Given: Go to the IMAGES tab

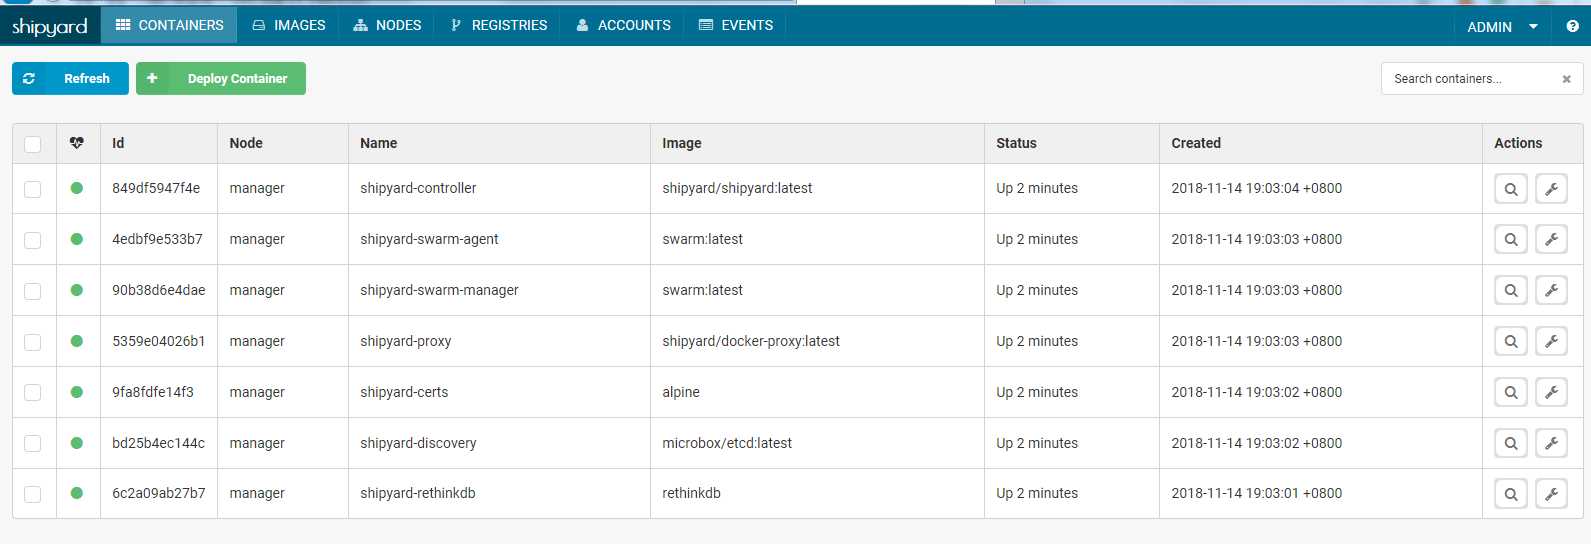Looking at the screenshot, I should (289, 25).
